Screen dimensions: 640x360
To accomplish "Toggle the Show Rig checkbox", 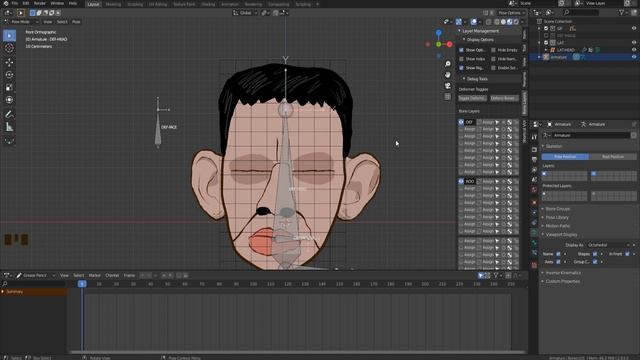I will click(x=461, y=68).
